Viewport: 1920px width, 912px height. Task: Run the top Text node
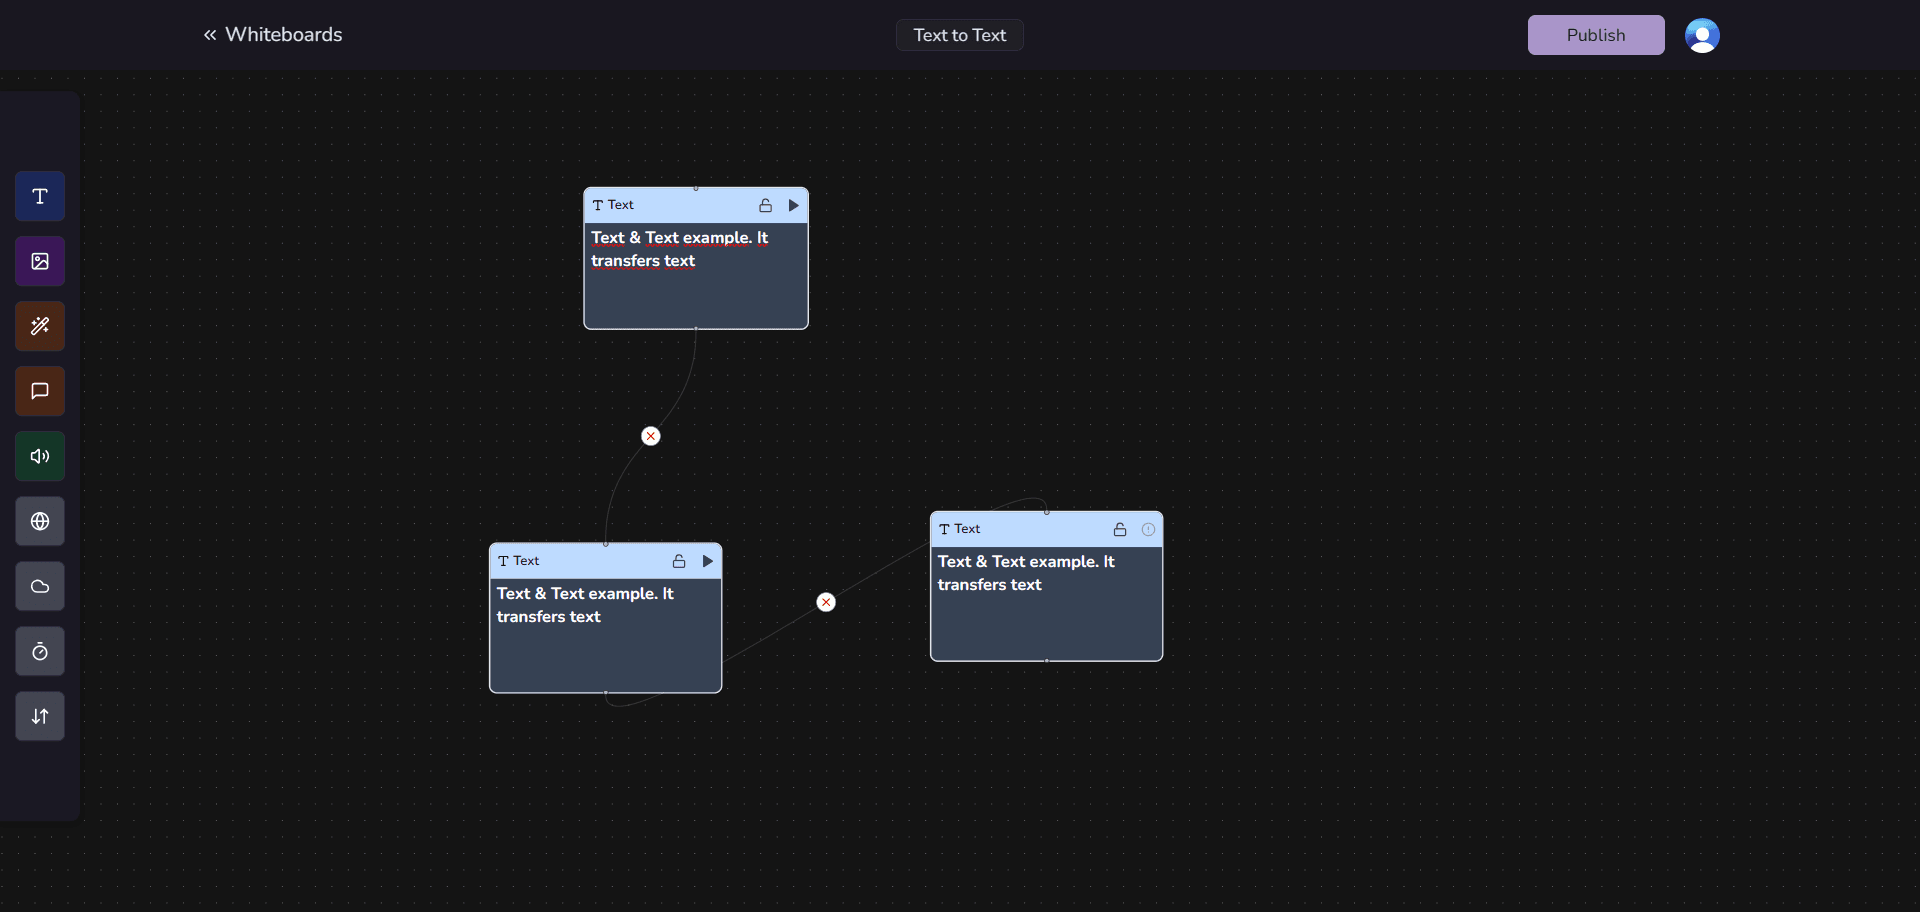pos(794,205)
